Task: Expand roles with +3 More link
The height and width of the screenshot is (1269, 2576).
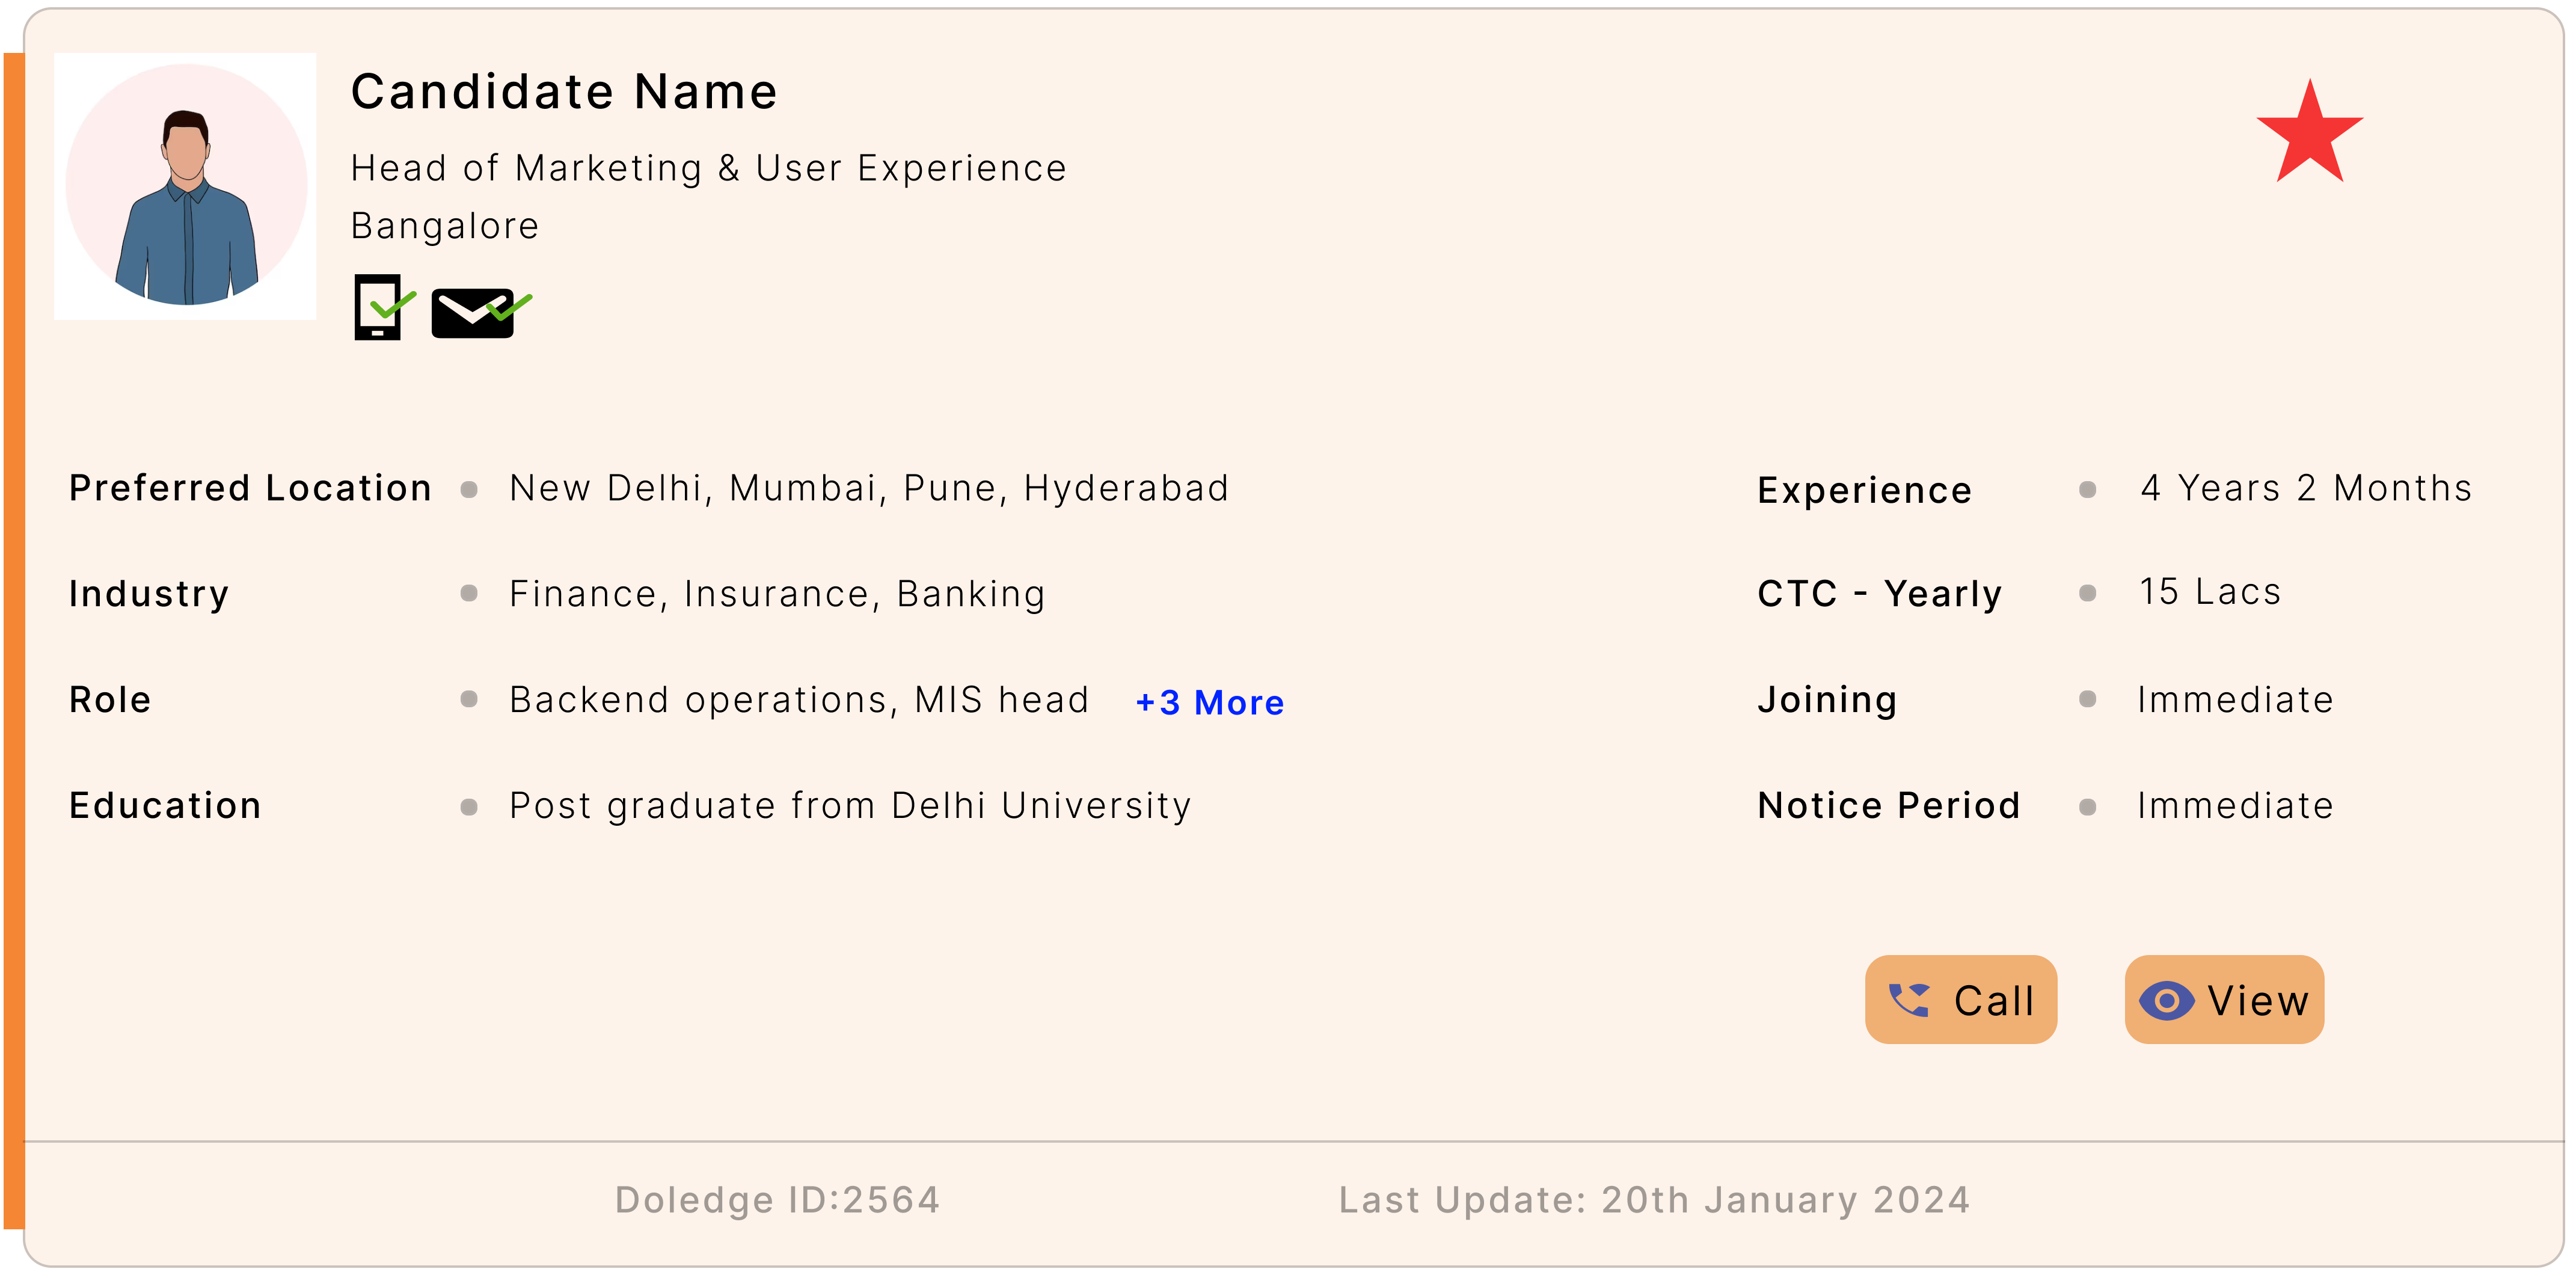Action: pos(1209,702)
